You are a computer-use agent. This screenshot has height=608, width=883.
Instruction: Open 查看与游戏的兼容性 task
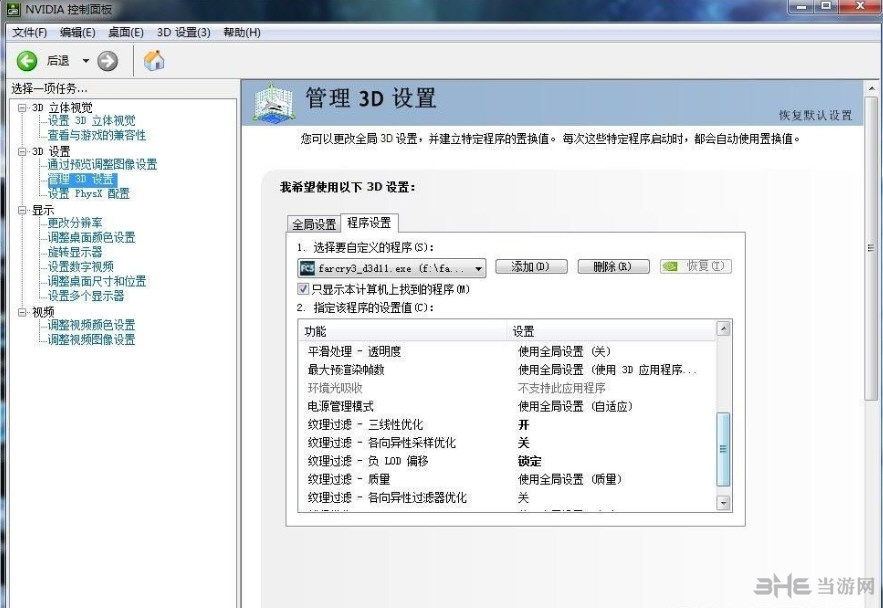96,135
